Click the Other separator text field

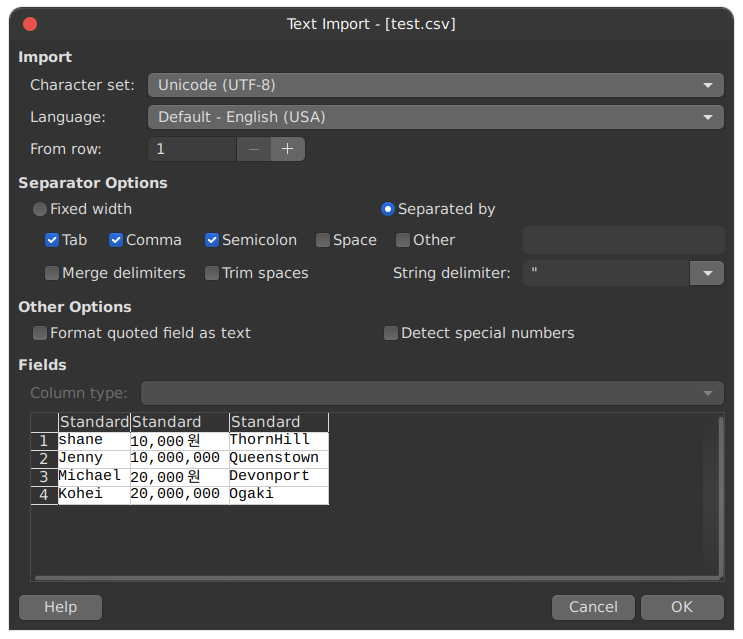point(624,240)
